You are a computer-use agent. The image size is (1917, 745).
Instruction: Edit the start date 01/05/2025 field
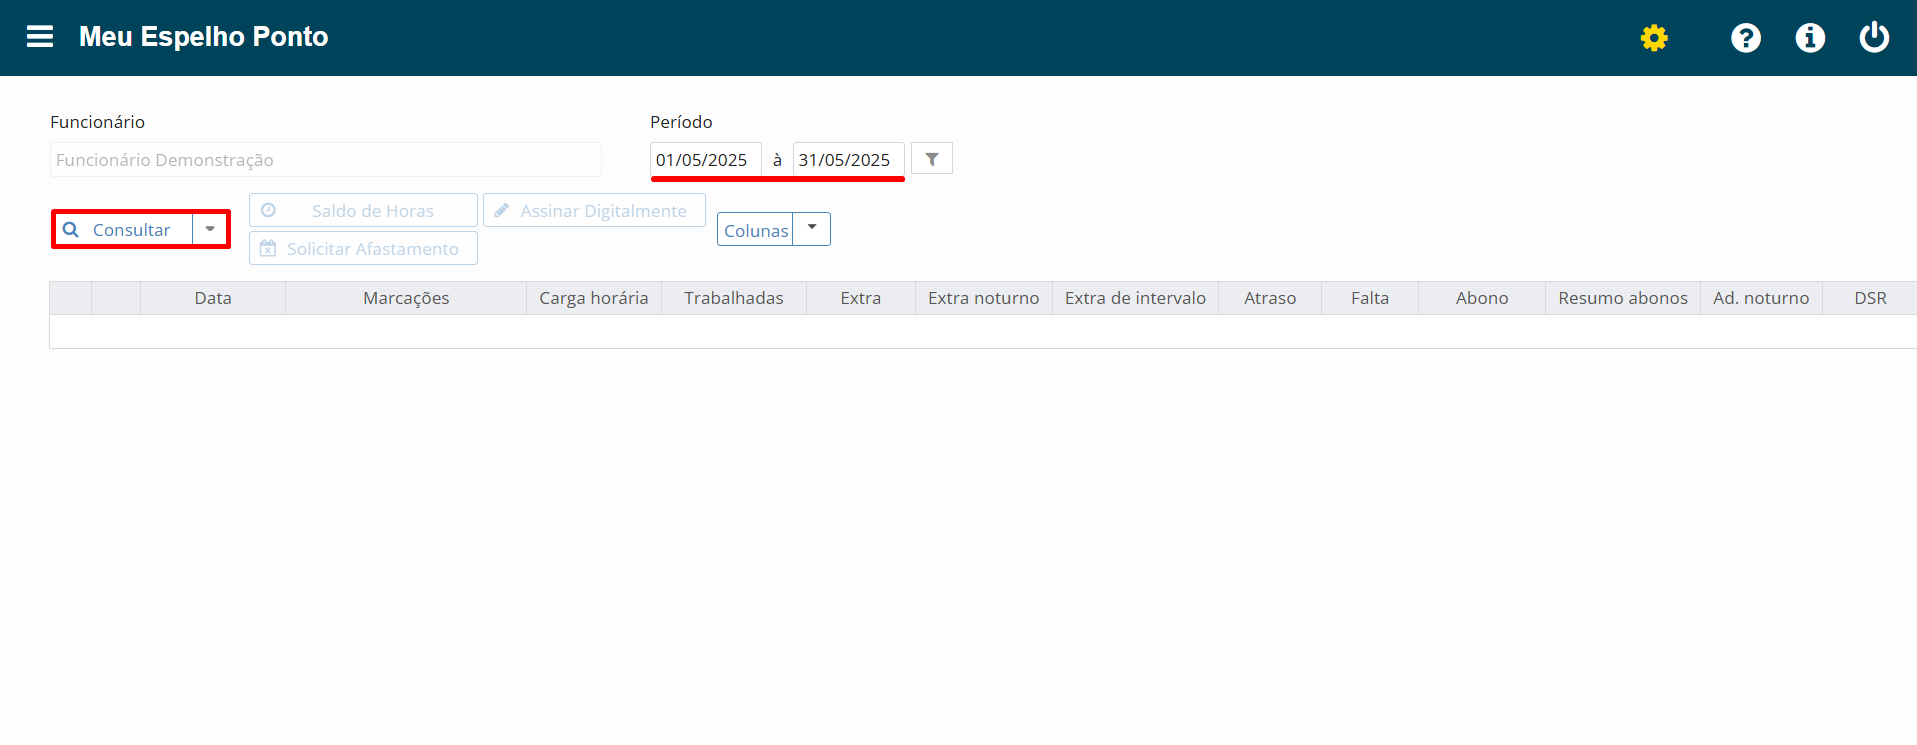[706, 160]
